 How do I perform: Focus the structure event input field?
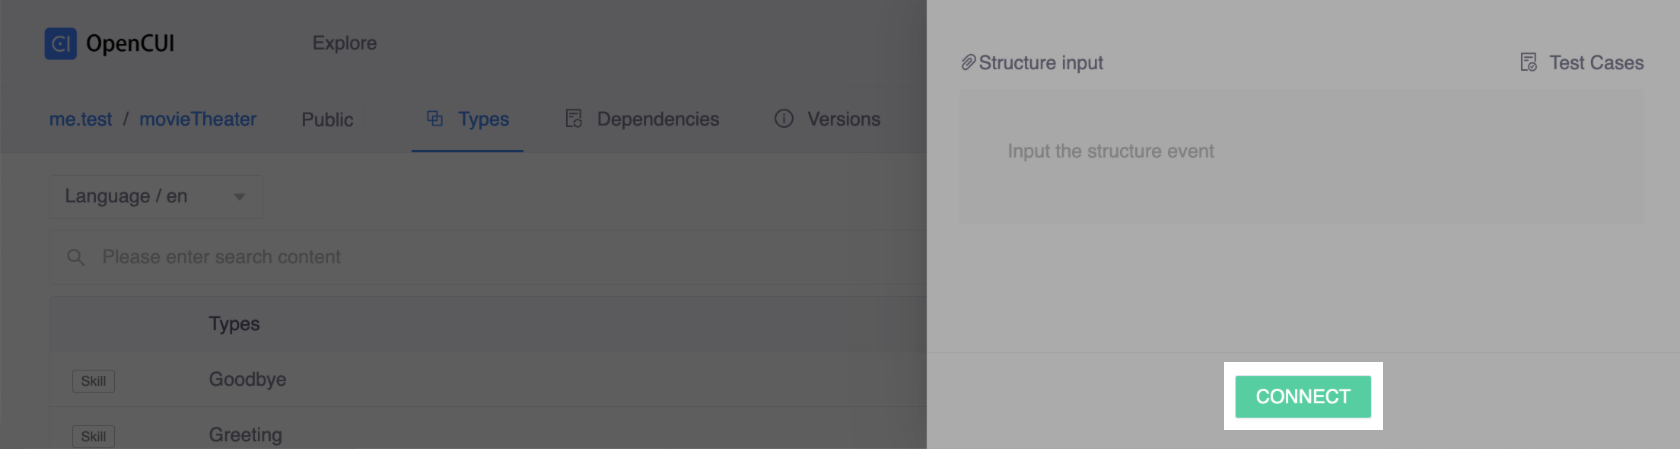click(x=1300, y=156)
